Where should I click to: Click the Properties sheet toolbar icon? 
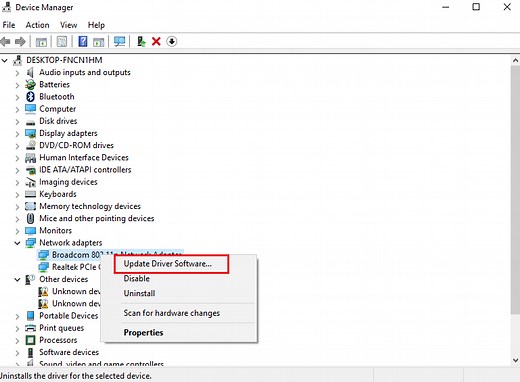[62, 42]
